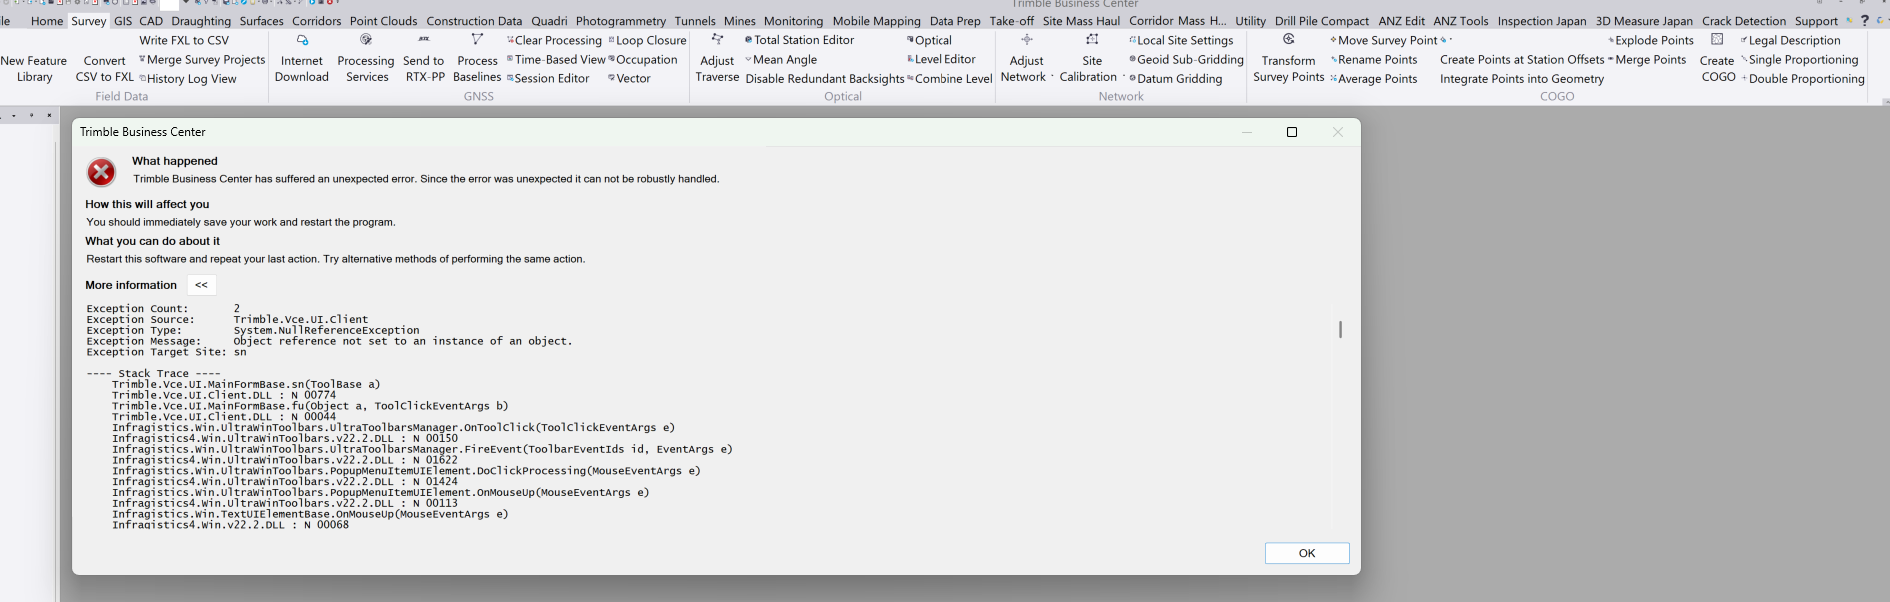This screenshot has height=602, width=1890.
Task: Click Send to RTX-PP
Action: point(424,59)
